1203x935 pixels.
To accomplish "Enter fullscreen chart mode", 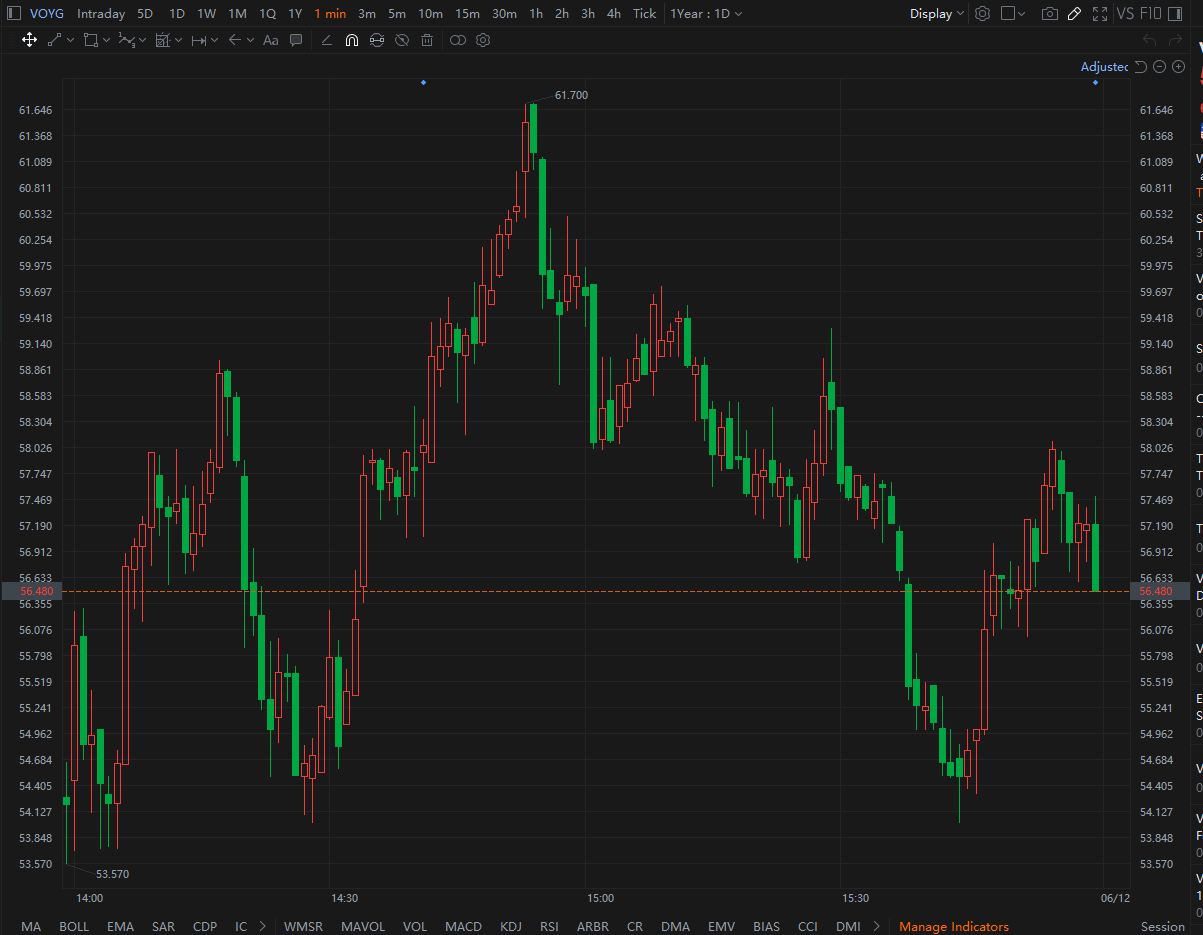I will [1100, 14].
